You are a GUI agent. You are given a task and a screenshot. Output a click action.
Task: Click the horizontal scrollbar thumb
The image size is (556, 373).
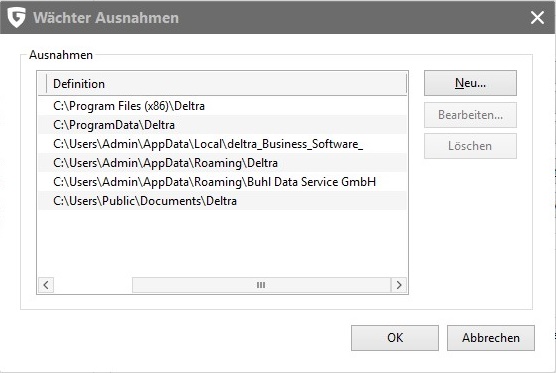tap(261, 285)
